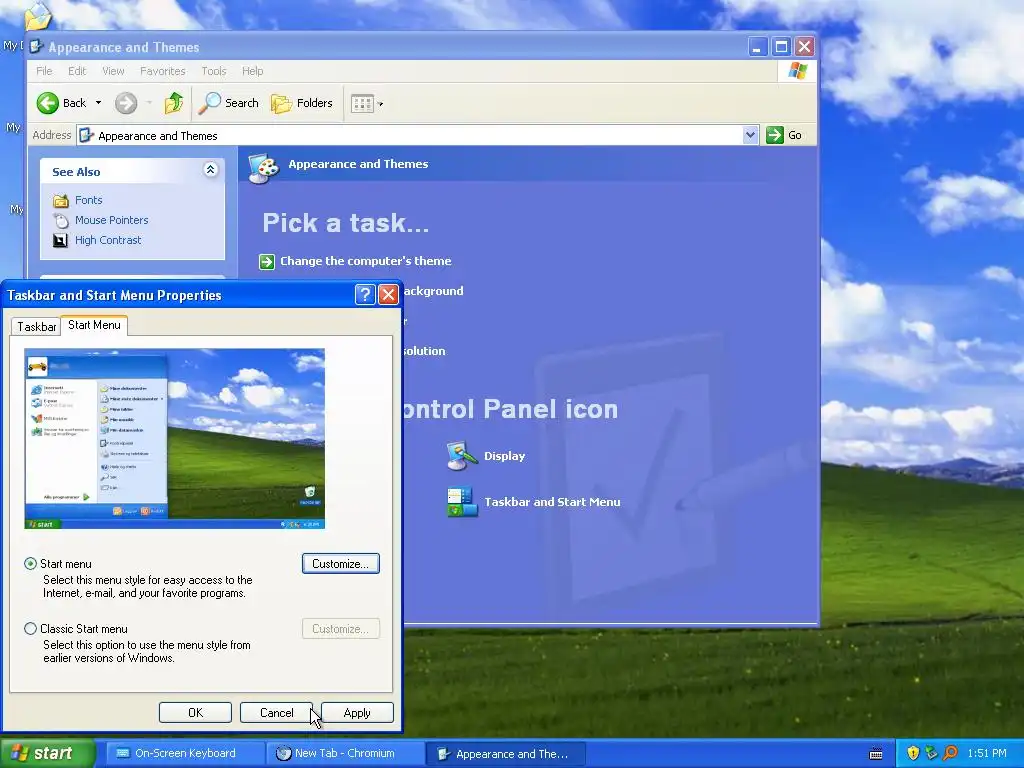Viewport: 1024px width, 768px height.
Task: Click the Display control panel icon
Action: click(x=462, y=456)
